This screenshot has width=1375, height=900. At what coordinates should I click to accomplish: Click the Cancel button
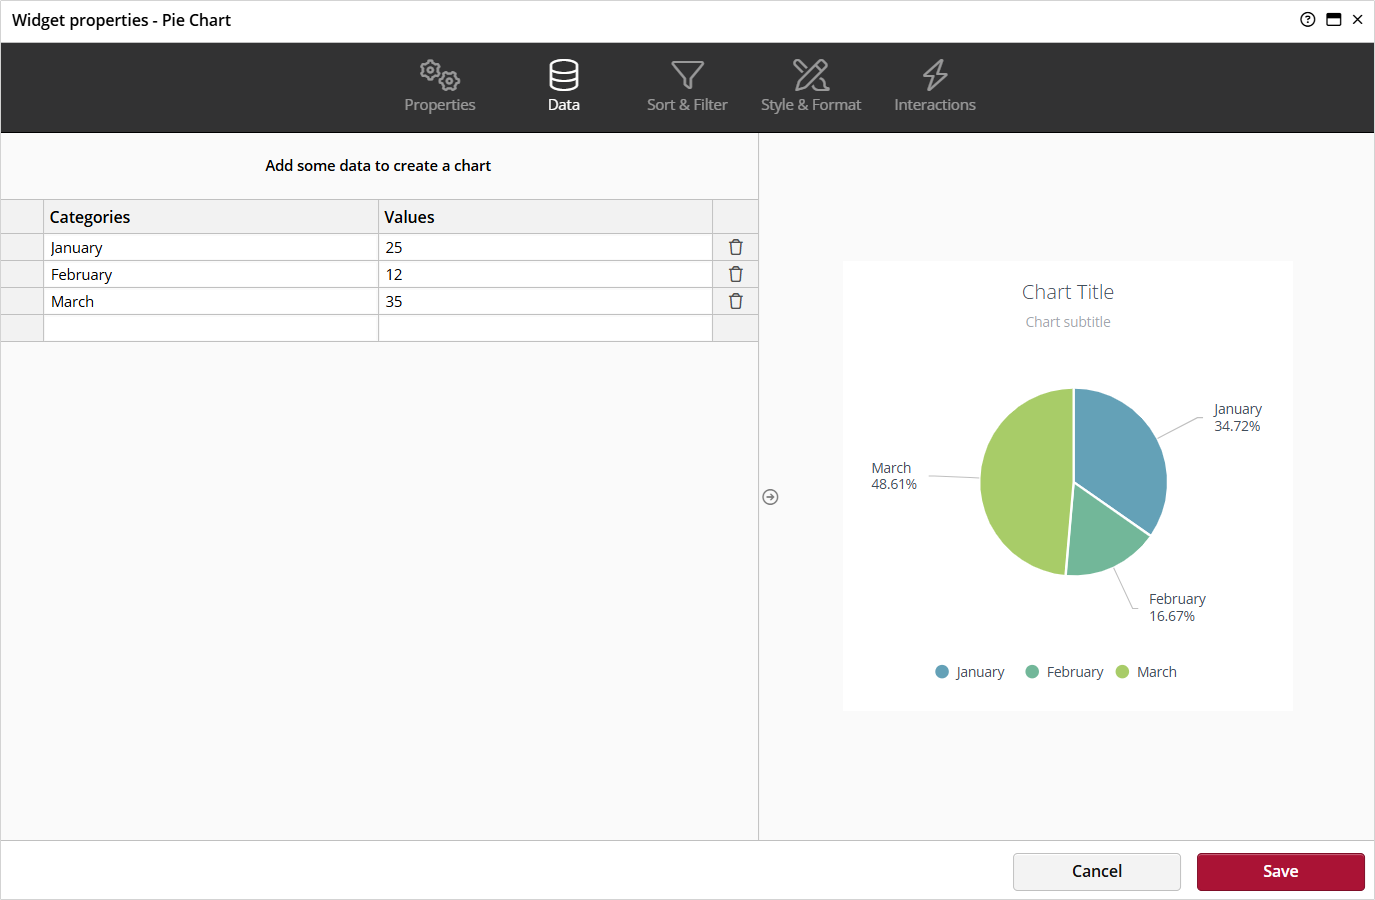click(x=1097, y=871)
